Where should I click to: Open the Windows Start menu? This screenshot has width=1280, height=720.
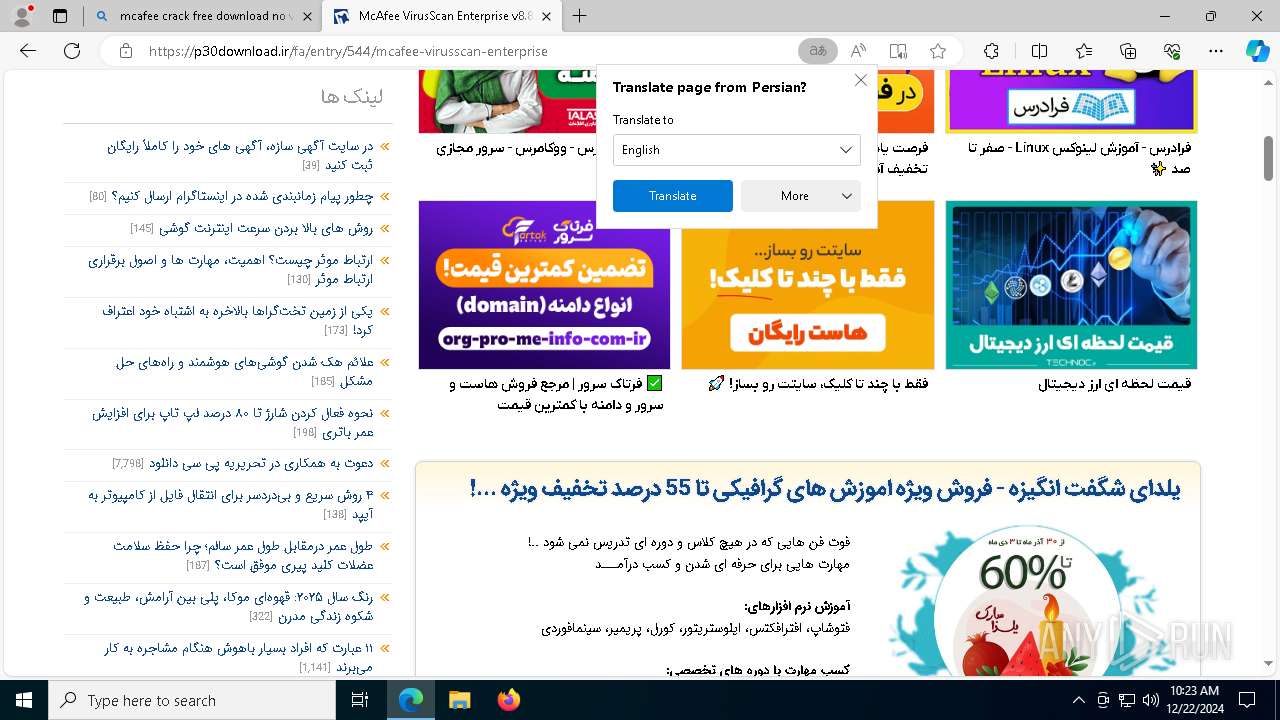point(24,700)
